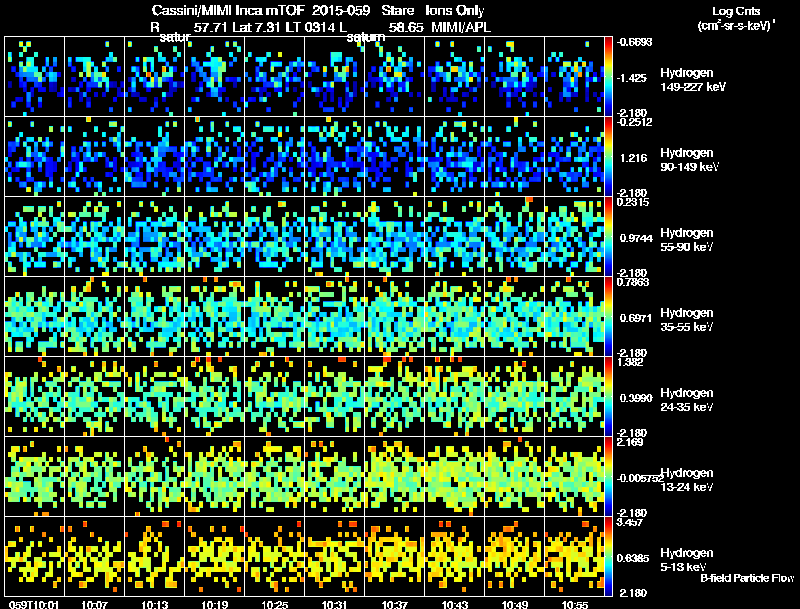Click the 10:07 time label
This screenshot has width=800, height=609.
click(94, 605)
